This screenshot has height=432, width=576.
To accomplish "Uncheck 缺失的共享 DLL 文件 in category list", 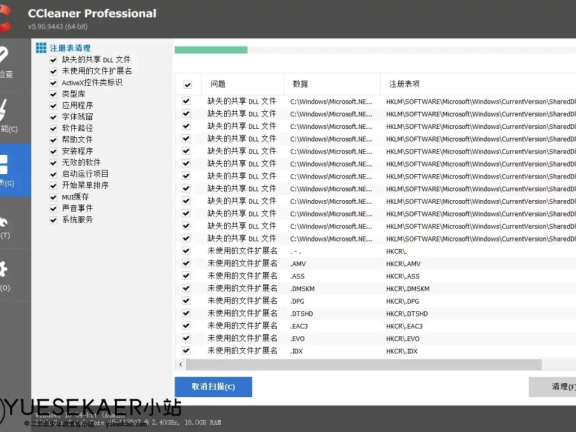I will click(x=53, y=60).
